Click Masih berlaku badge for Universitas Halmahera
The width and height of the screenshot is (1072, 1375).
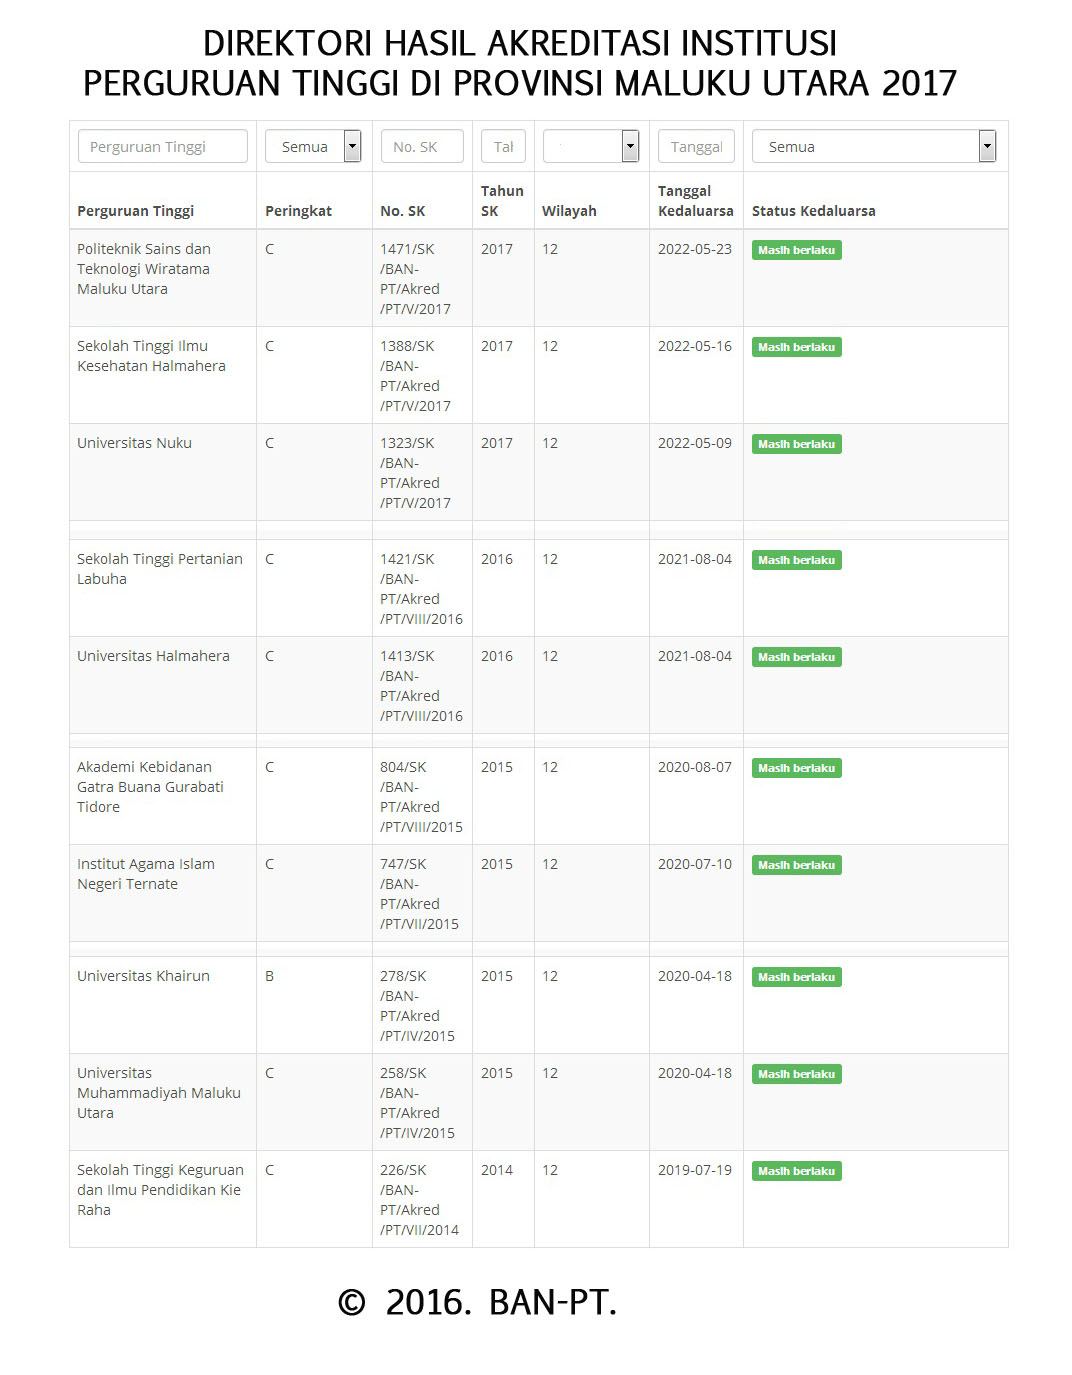[796, 657]
